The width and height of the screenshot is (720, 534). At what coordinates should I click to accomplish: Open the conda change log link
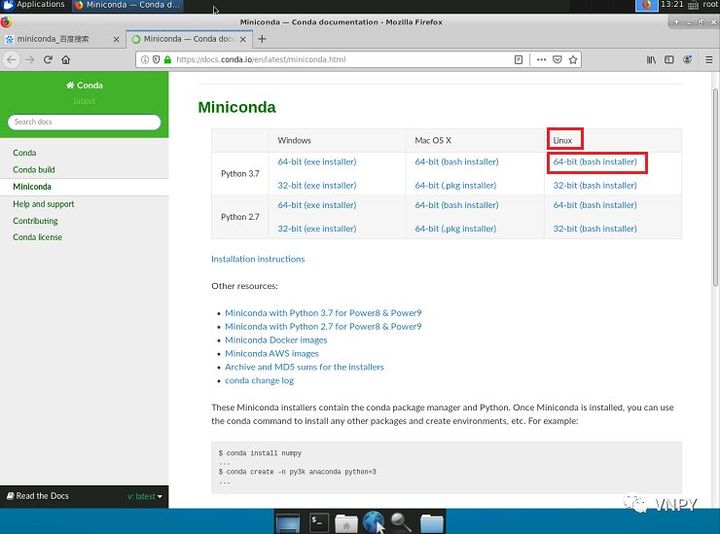[259, 381]
